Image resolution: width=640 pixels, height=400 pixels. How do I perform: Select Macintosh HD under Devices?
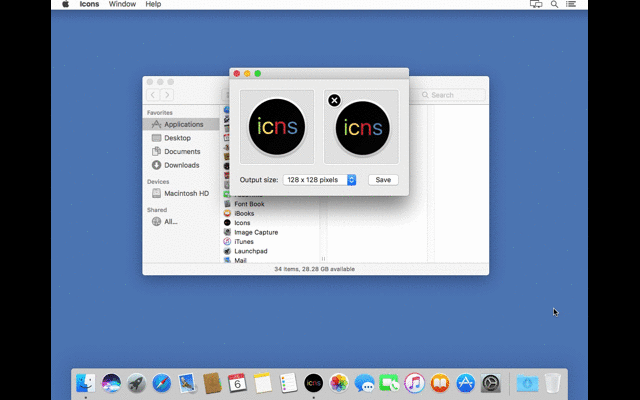[x=181, y=193]
